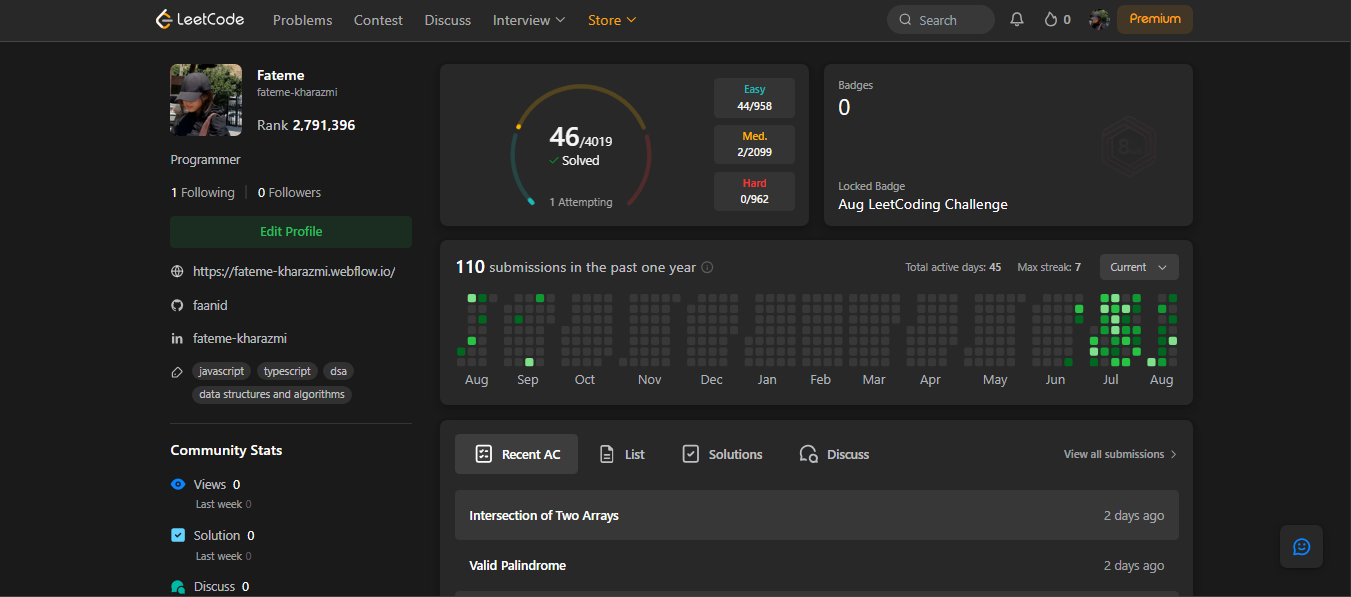Click the 1 Attempting text
This screenshot has height=597, width=1351.
[581, 202]
